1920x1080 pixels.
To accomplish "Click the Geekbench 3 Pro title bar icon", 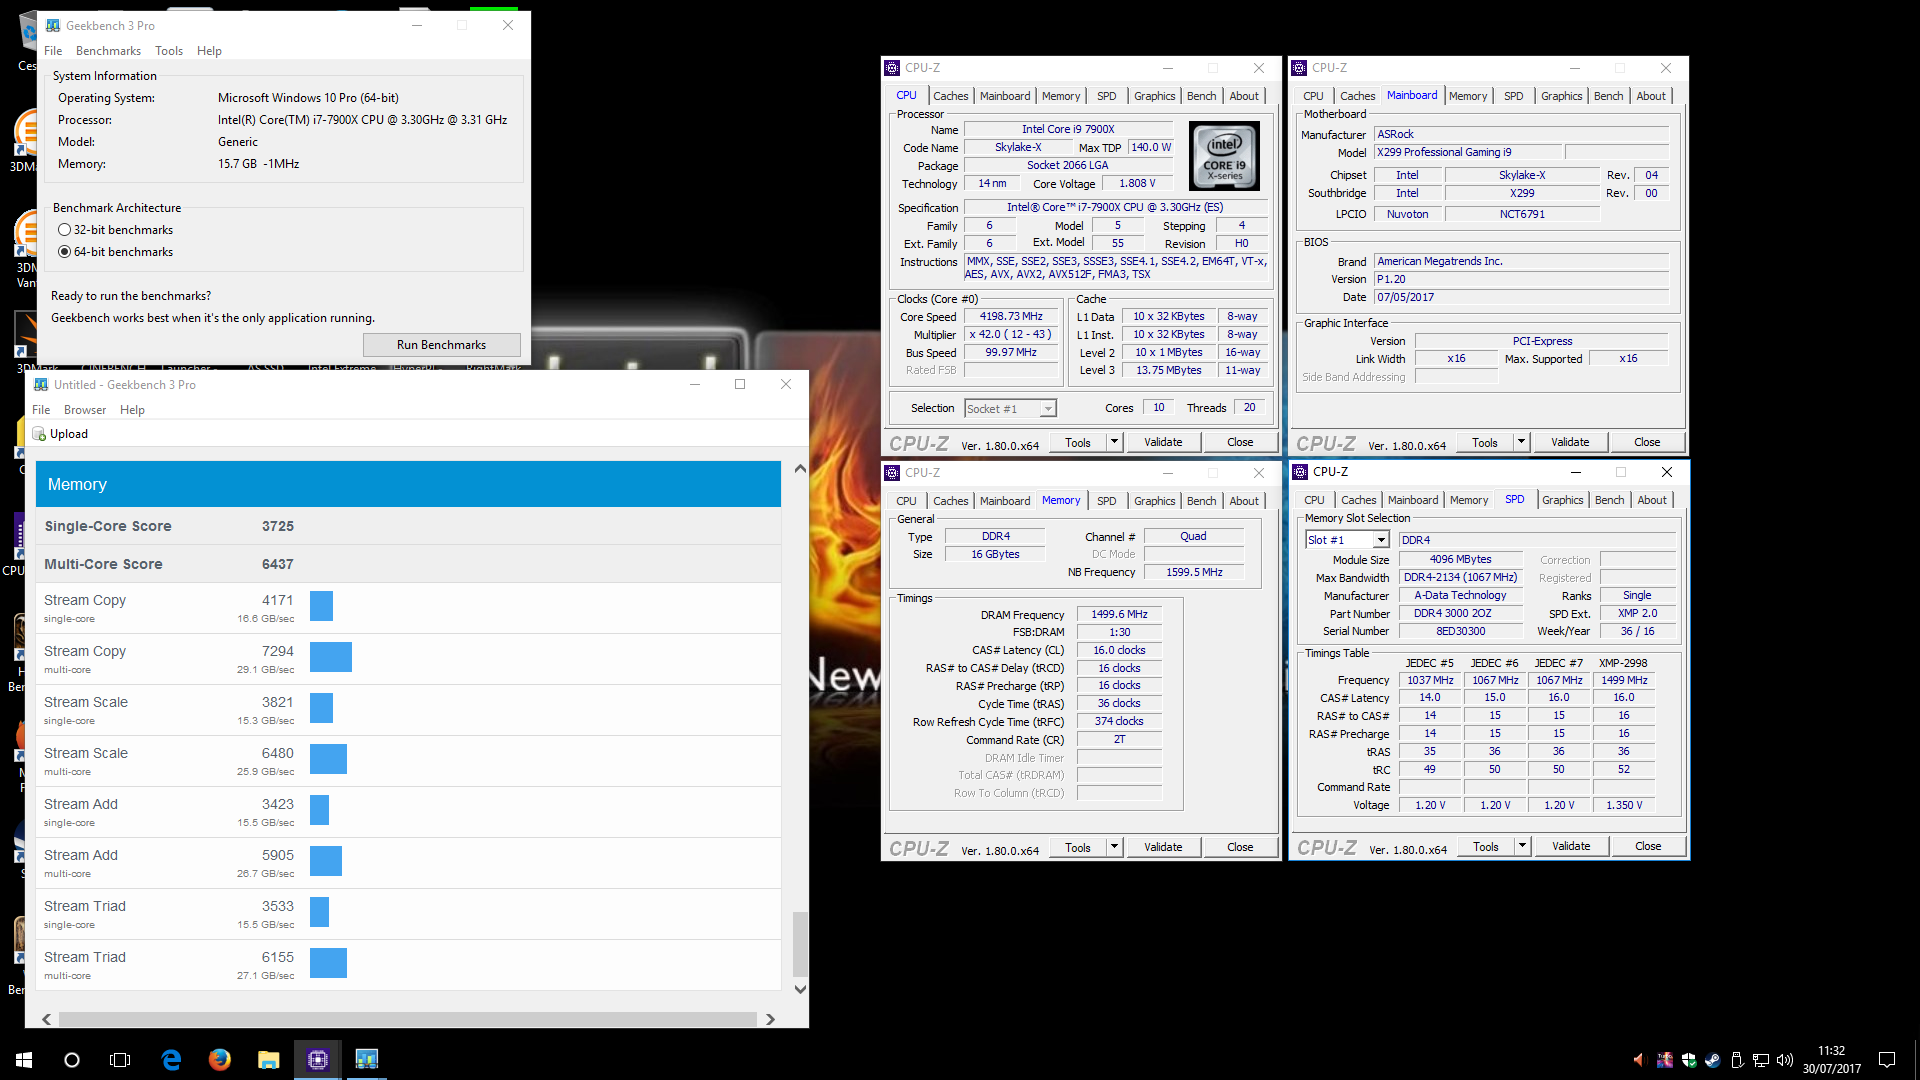I will pyautogui.click(x=53, y=25).
